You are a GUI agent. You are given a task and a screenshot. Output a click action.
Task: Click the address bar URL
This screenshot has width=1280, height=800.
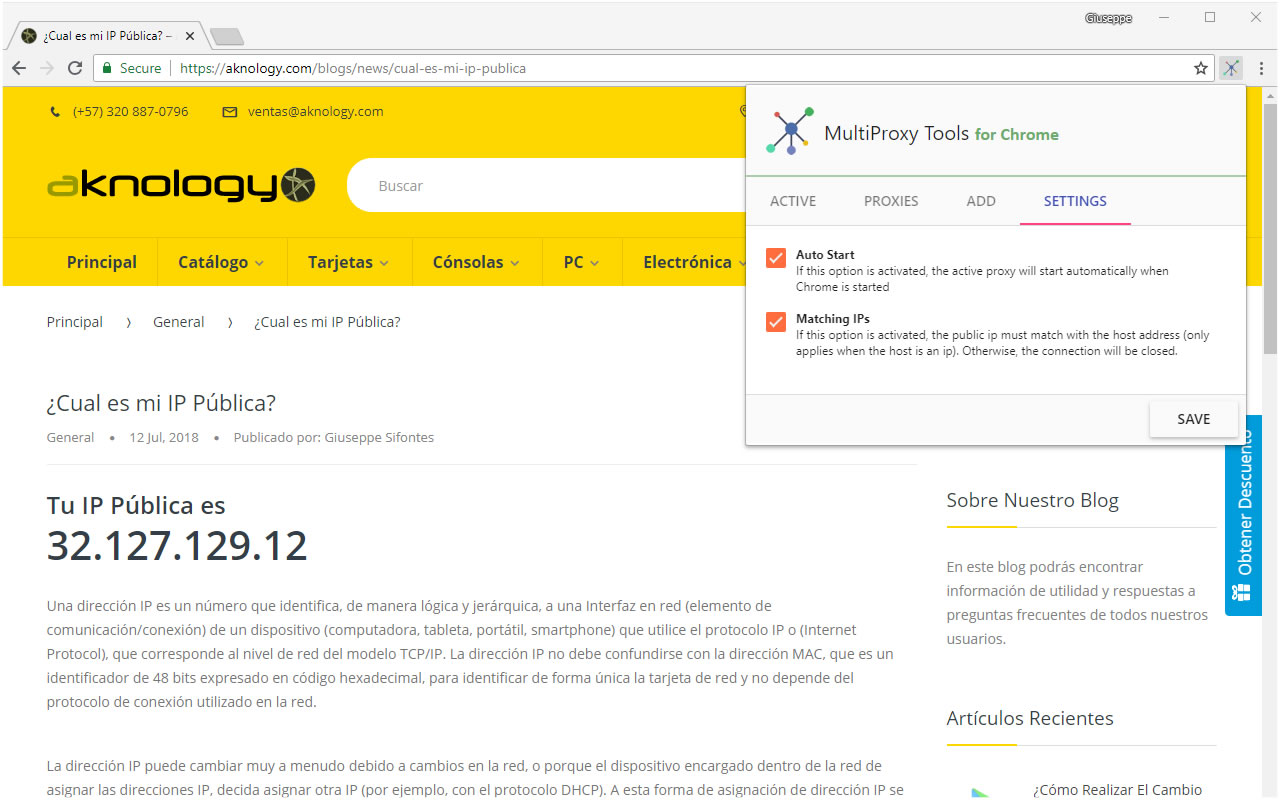click(353, 69)
